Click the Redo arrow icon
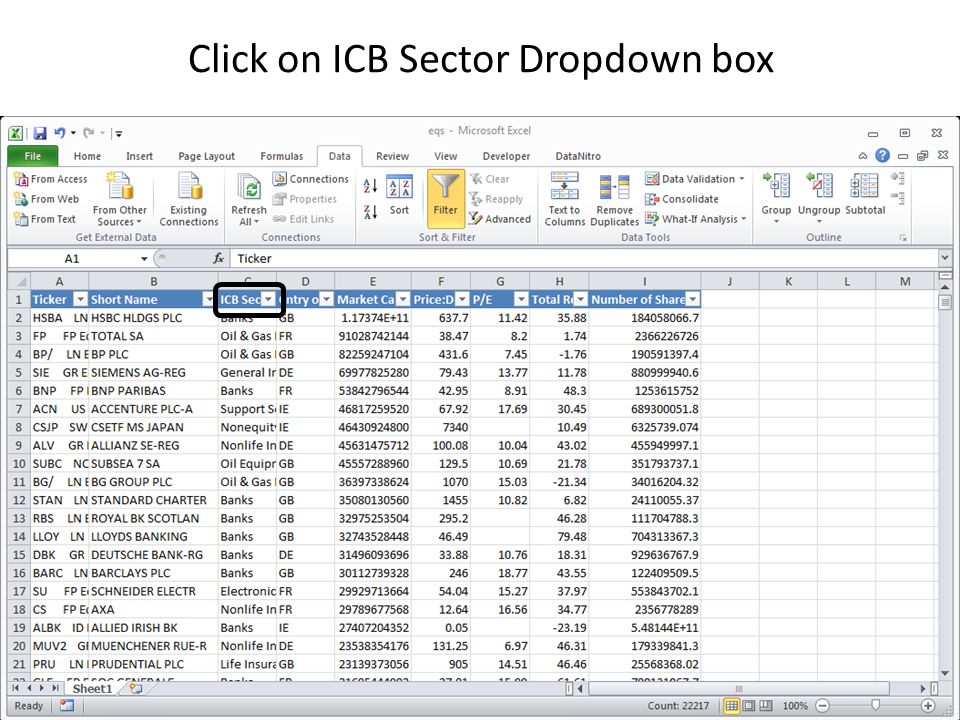This screenshot has width=960, height=720. pyautogui.click(x=89, y=133)
